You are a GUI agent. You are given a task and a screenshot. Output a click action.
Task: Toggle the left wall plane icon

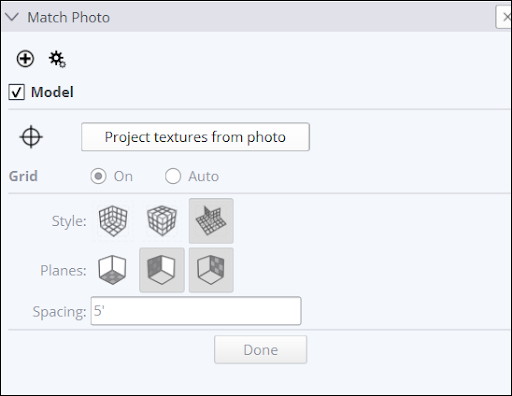pos(162,270)
